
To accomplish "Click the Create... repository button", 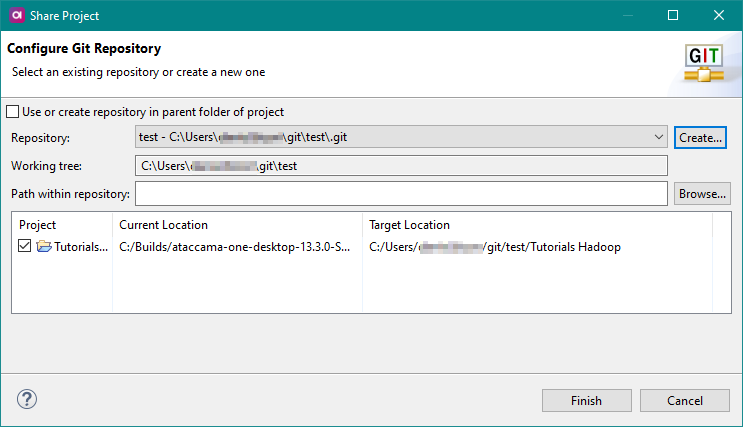I will pos(700,137).
